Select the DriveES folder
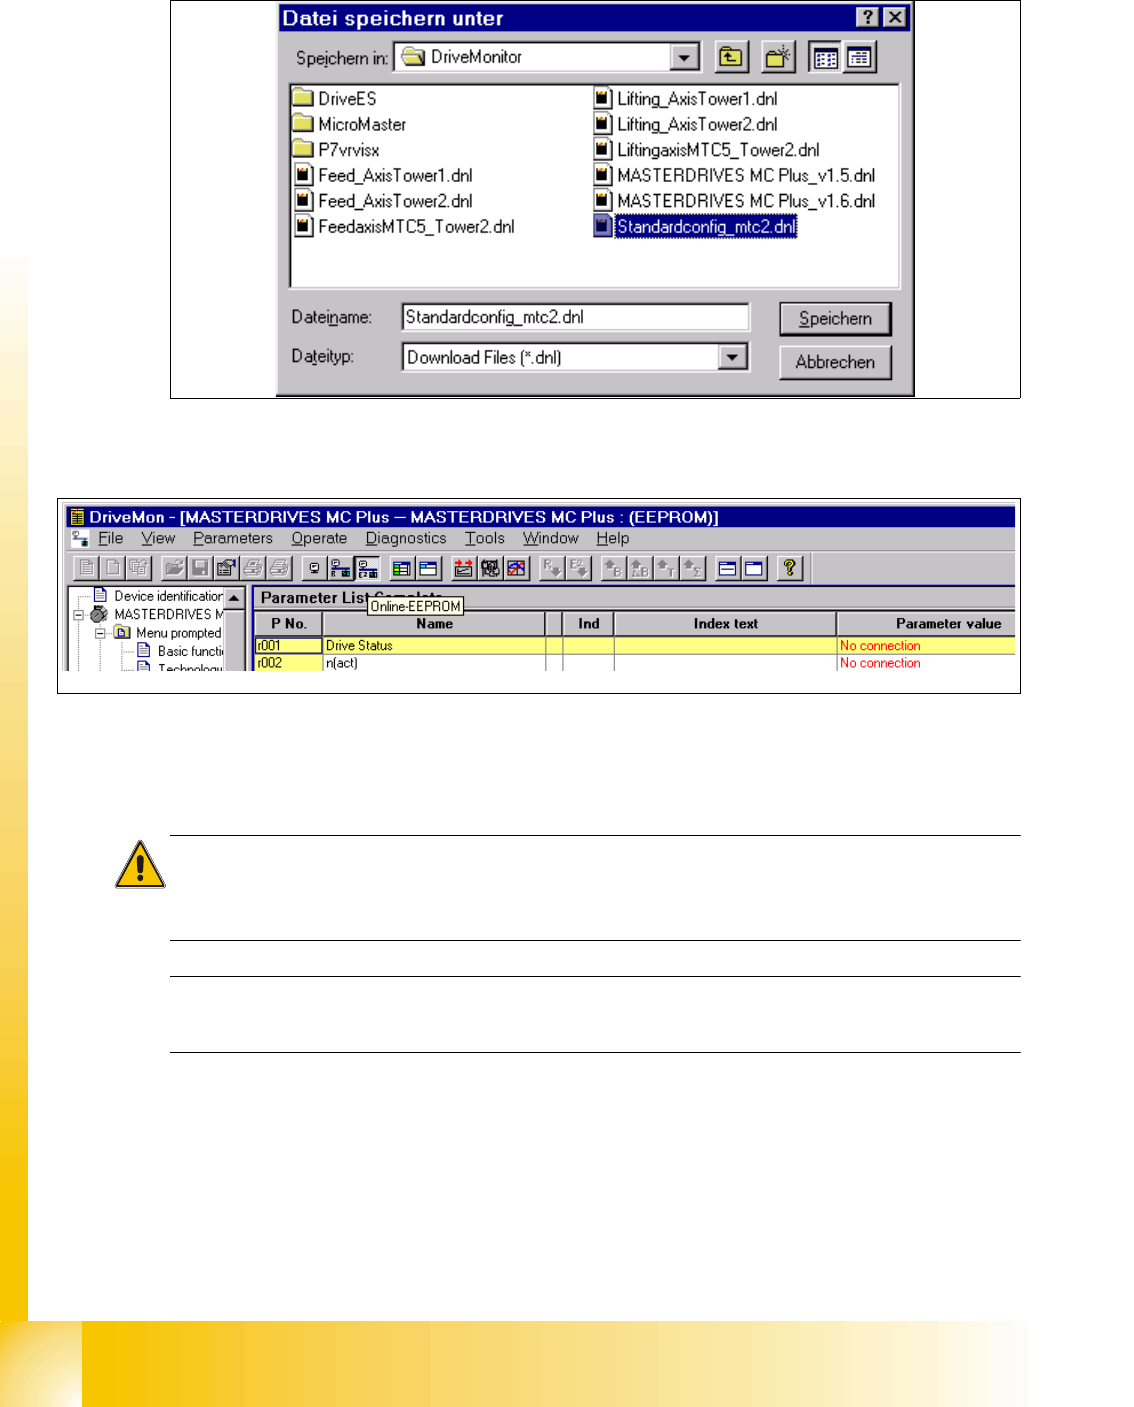Viewport: 1134px width, 1407px height. tap(335, 98)
